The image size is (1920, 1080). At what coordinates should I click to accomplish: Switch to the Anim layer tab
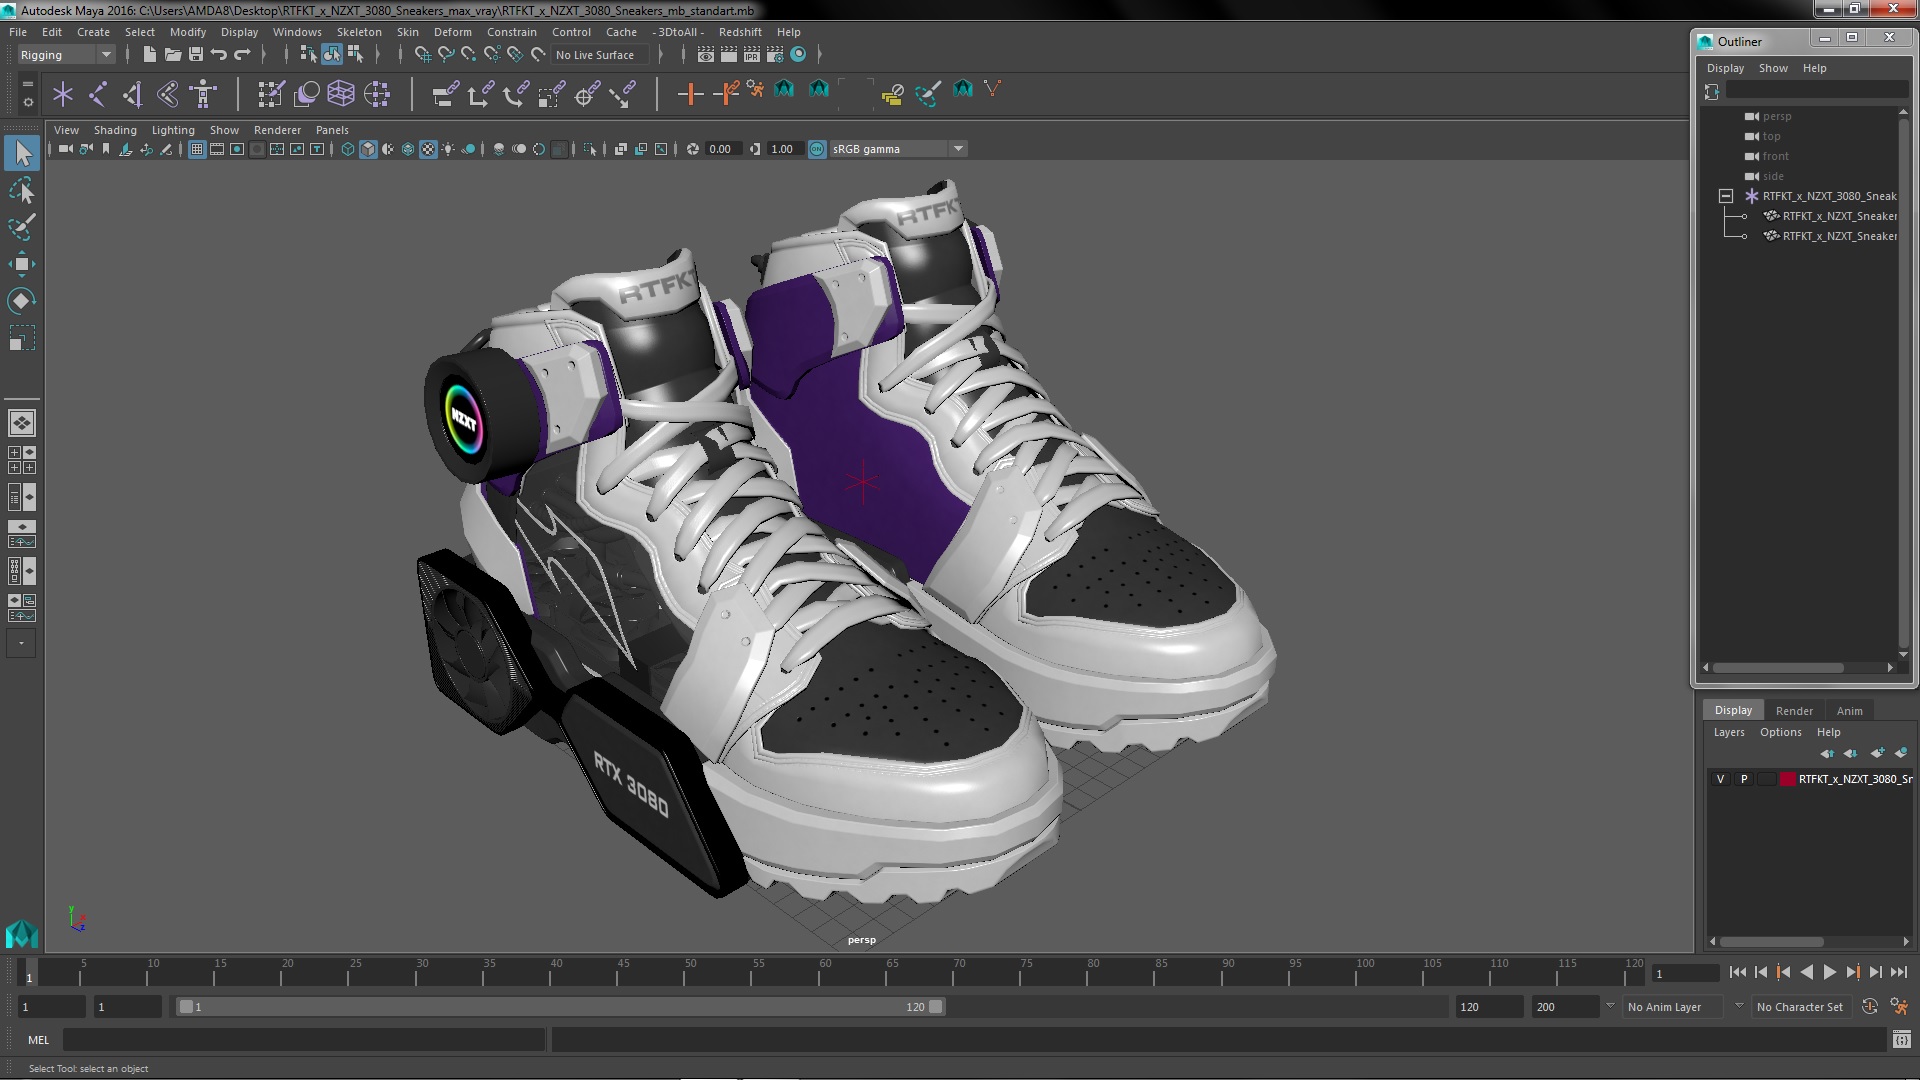point(1849,711)
